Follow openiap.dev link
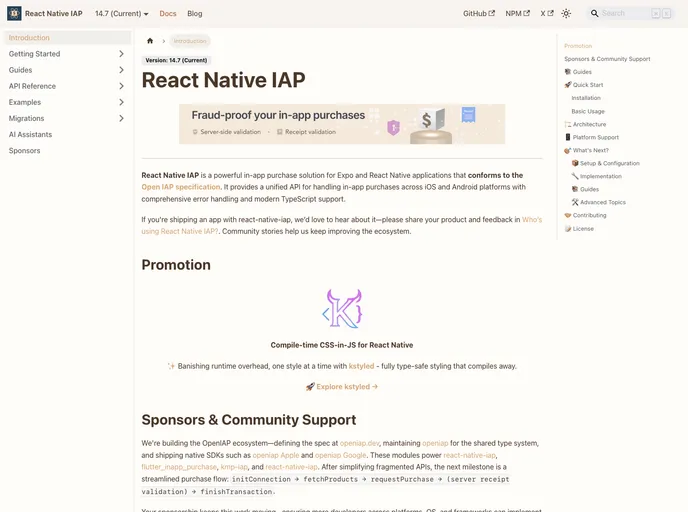Viewport: 688px width, 512px height. 359,443
